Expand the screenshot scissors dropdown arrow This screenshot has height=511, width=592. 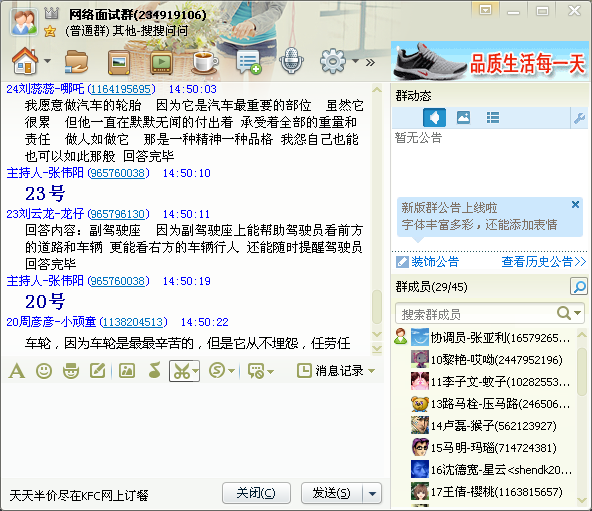(195, 371)
